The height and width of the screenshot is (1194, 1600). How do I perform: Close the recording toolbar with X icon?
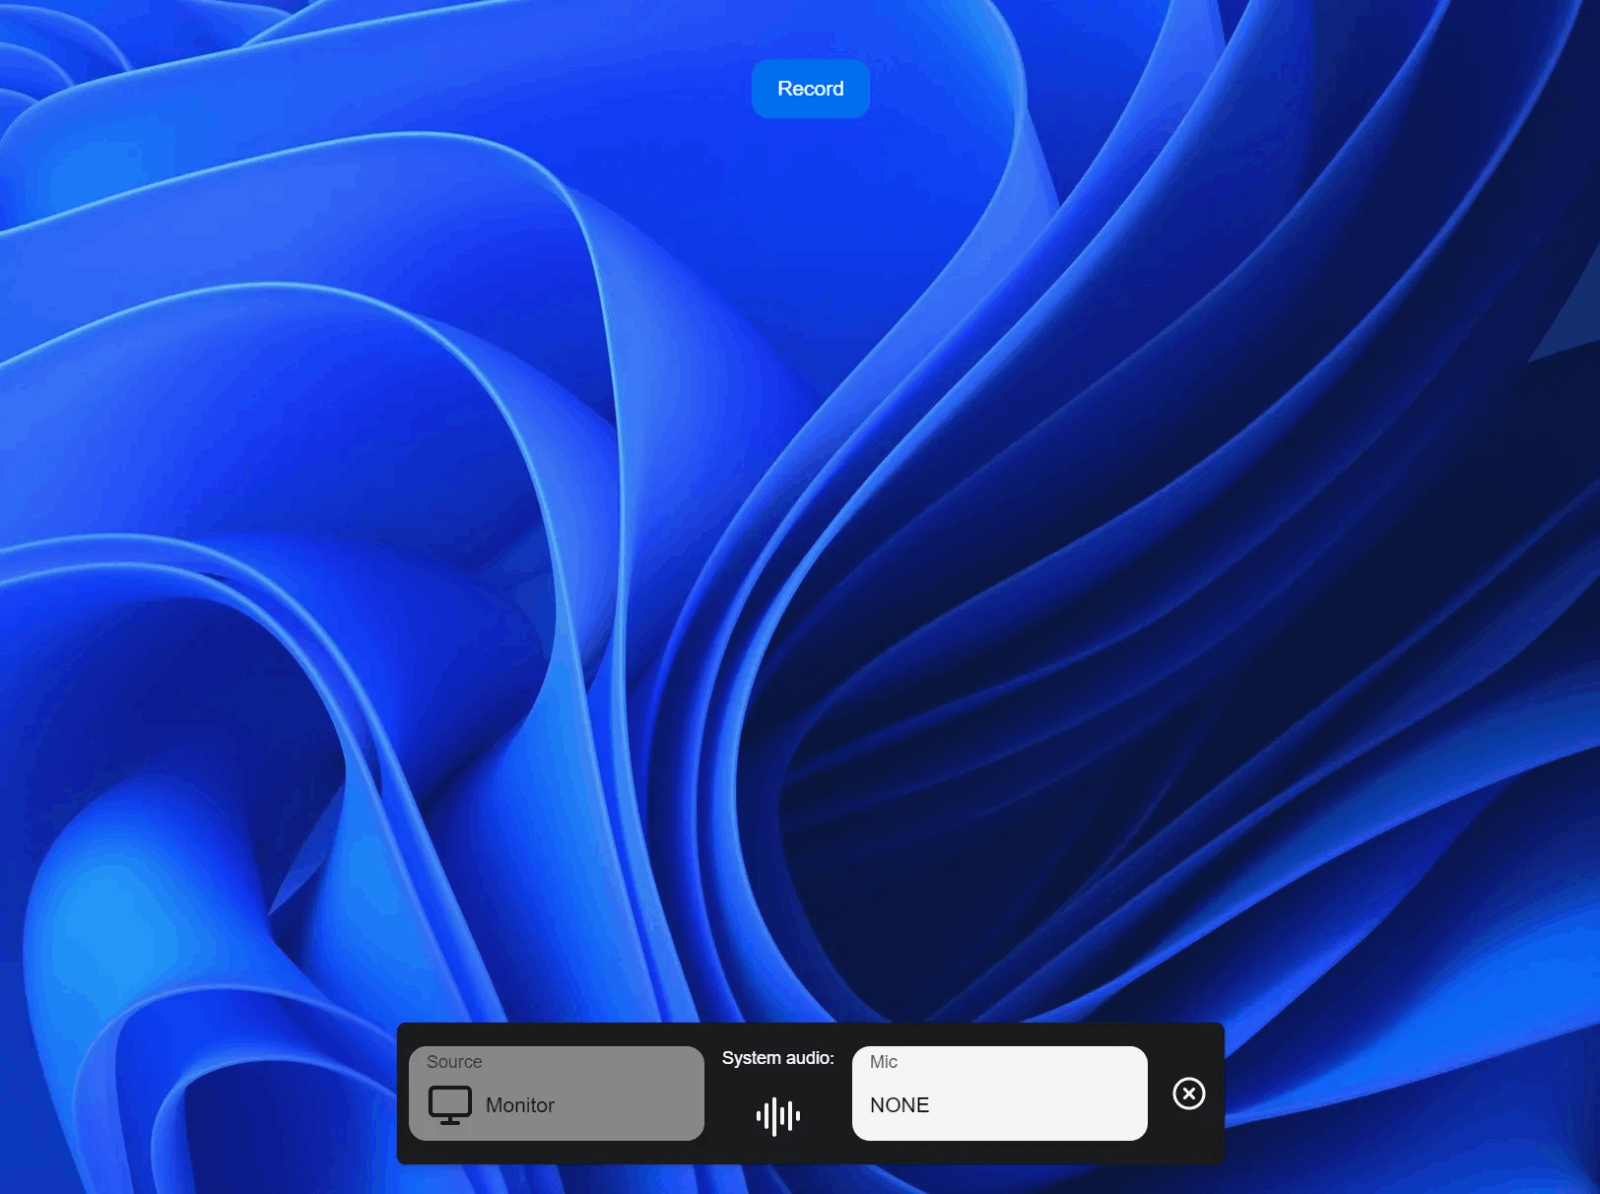click(x=1188, y=1093)
